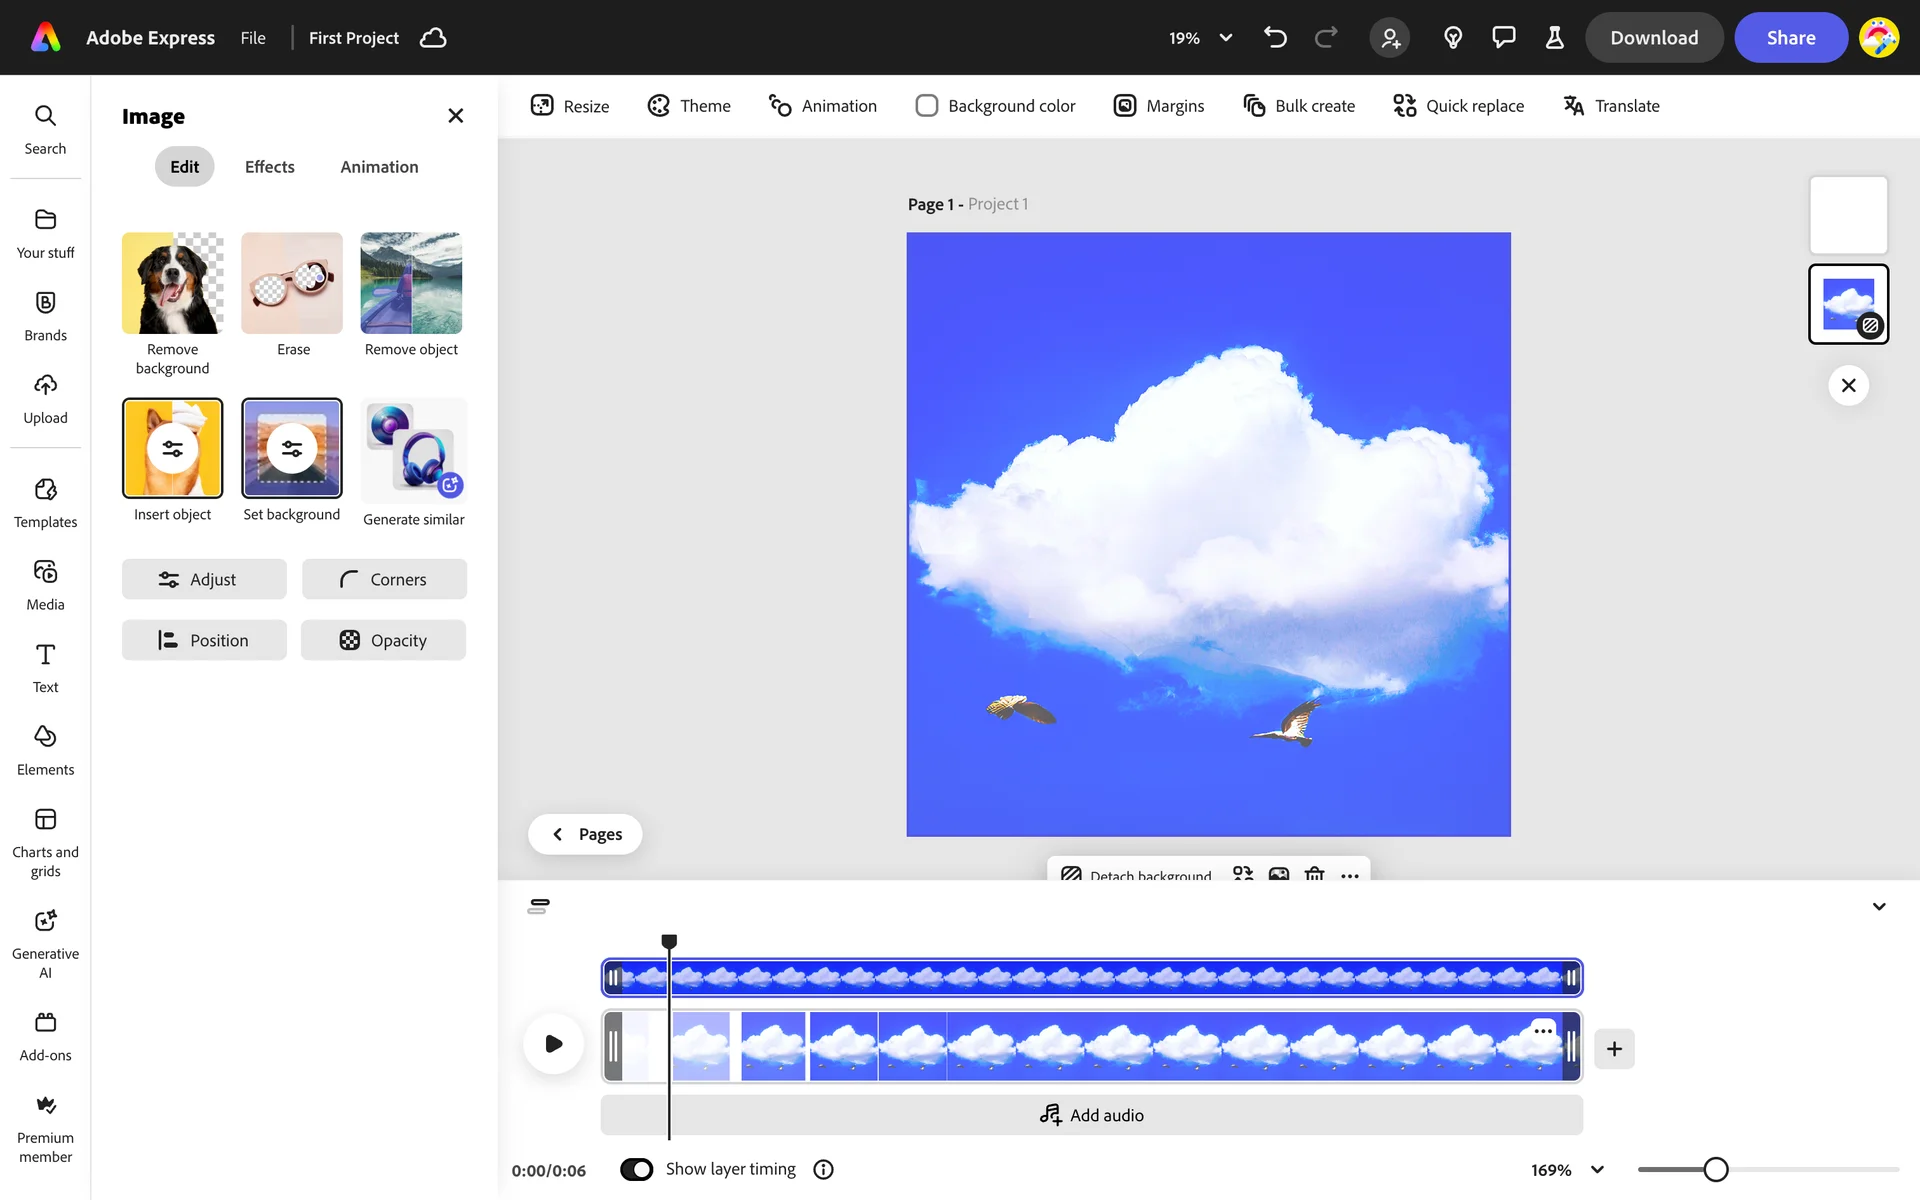
Task: Open Quick replace tool
Action: coord(1458,106)
